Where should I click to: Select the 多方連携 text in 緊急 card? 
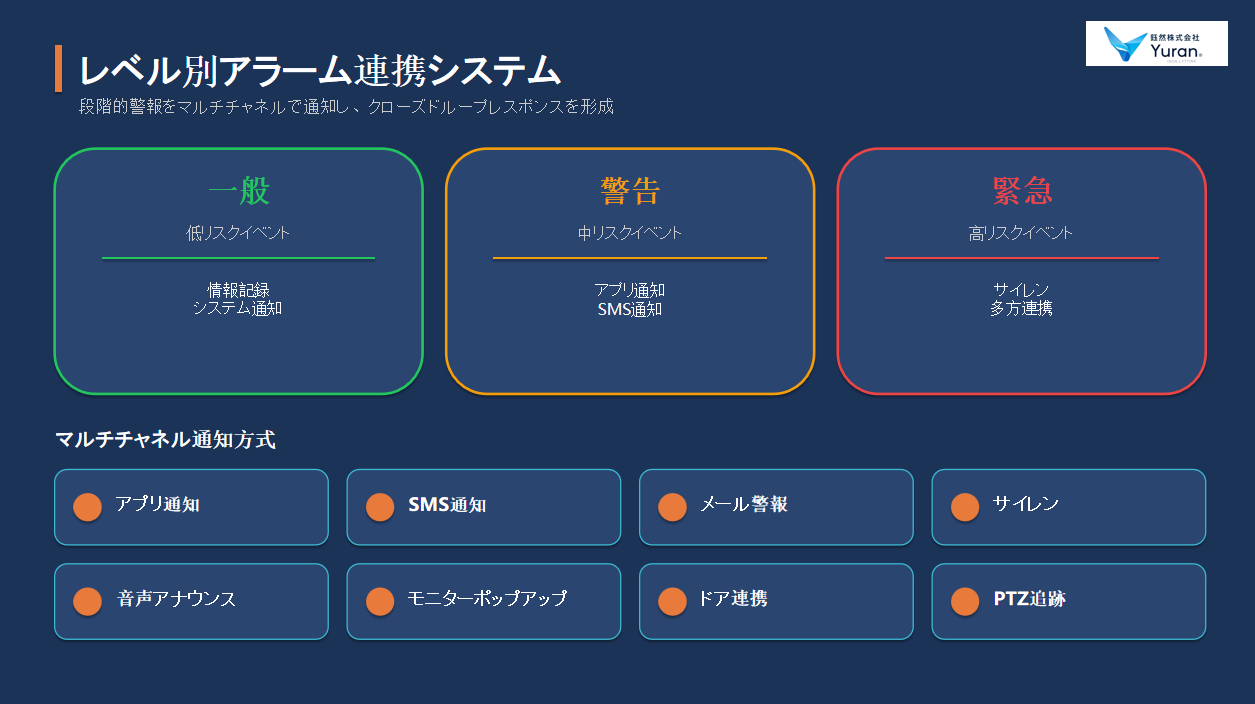(1022, 308)
